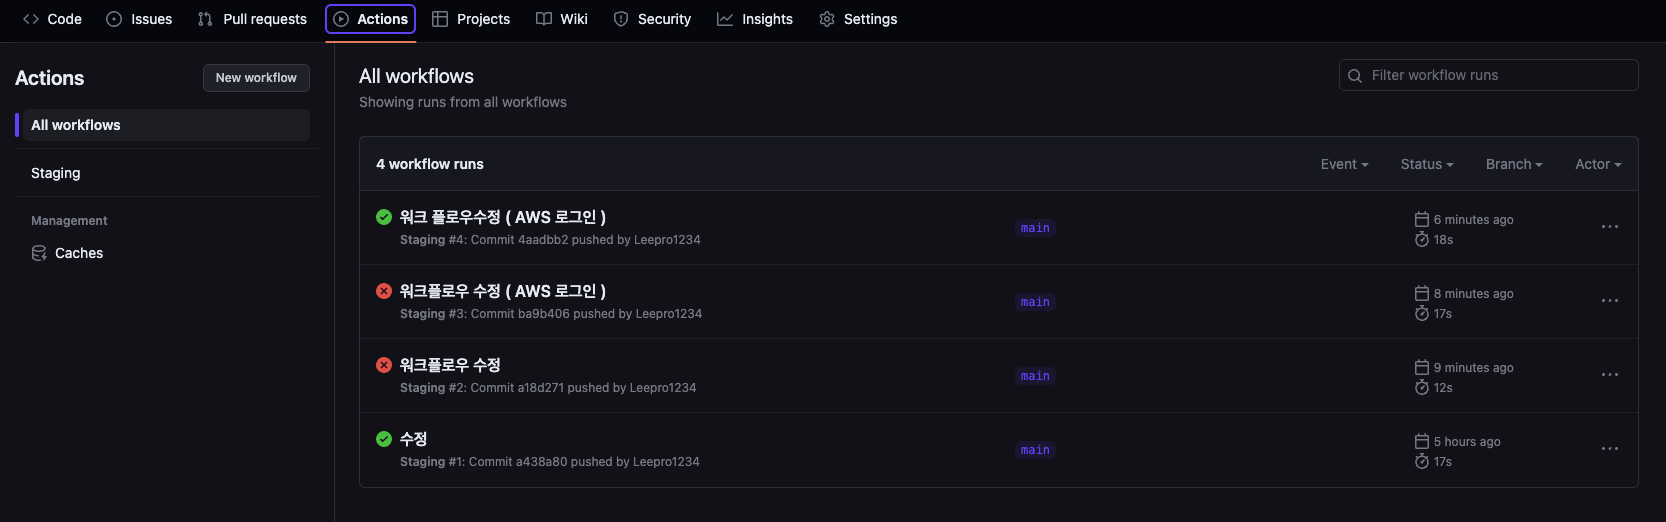Go to the Settings tab
Image resolution: width=1666 pixels, height=522 pixels.
click(x=858, y=19)
